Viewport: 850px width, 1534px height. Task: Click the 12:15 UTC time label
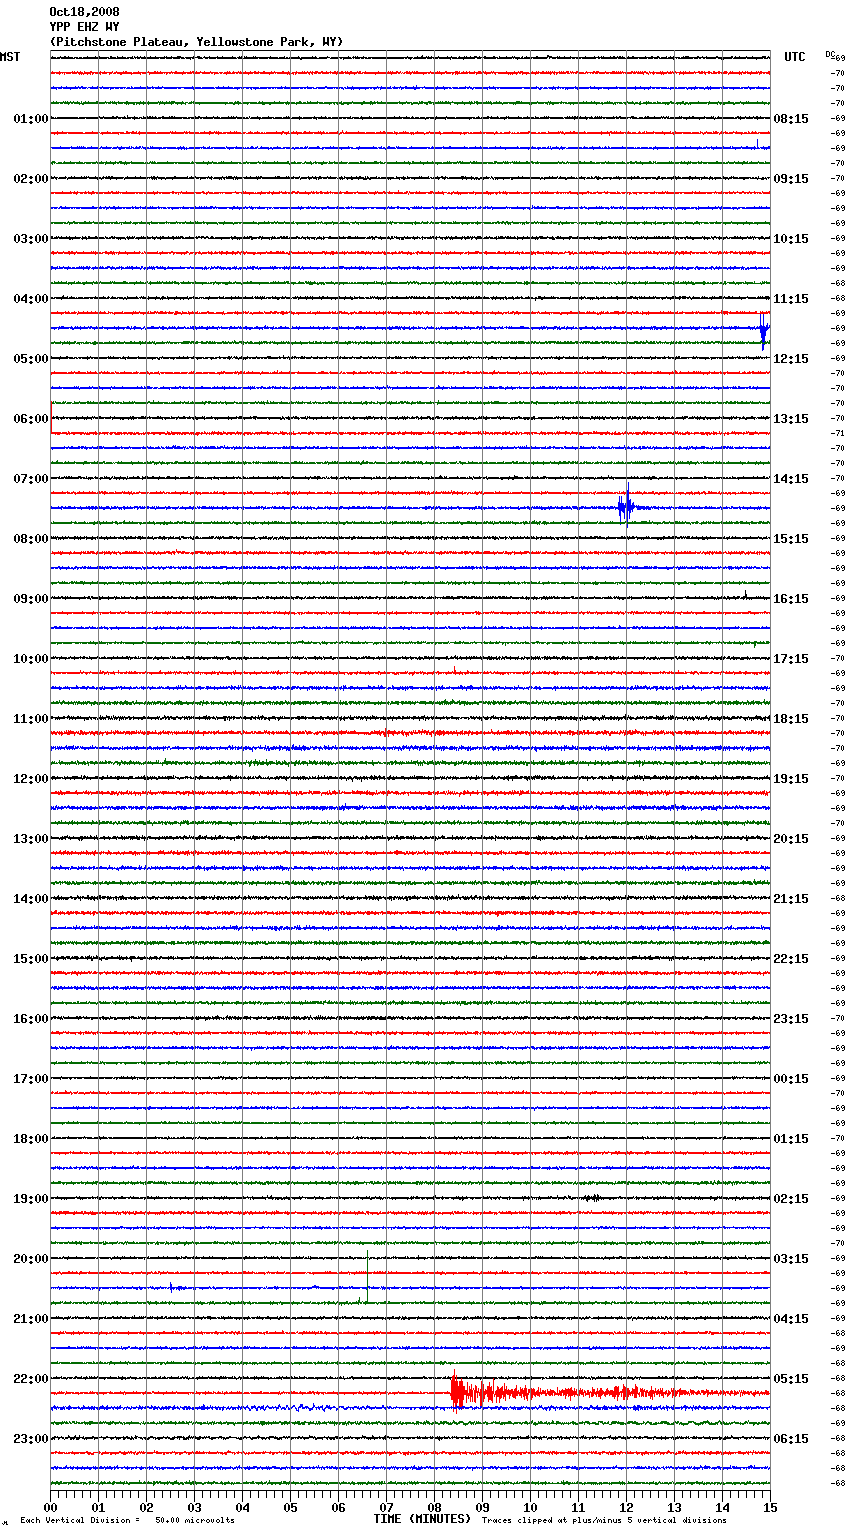(791, 359)
